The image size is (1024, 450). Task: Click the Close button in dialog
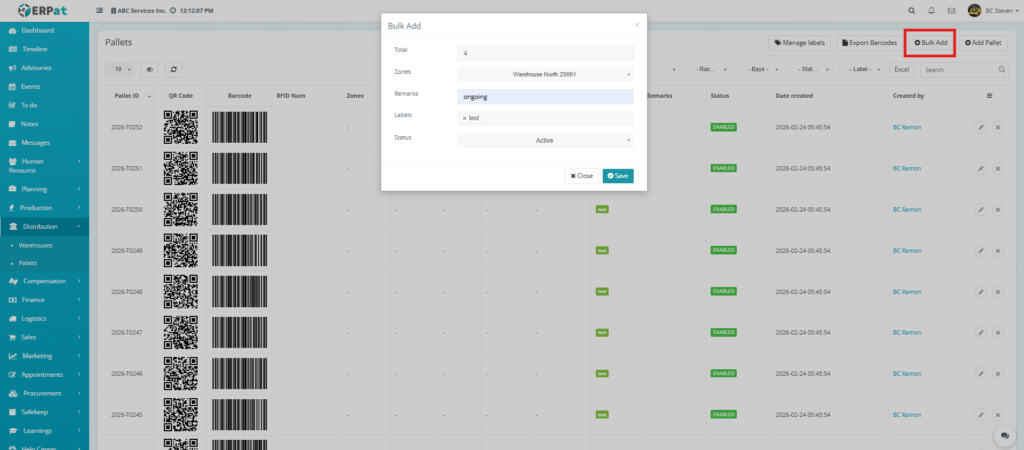click(581, 176)
